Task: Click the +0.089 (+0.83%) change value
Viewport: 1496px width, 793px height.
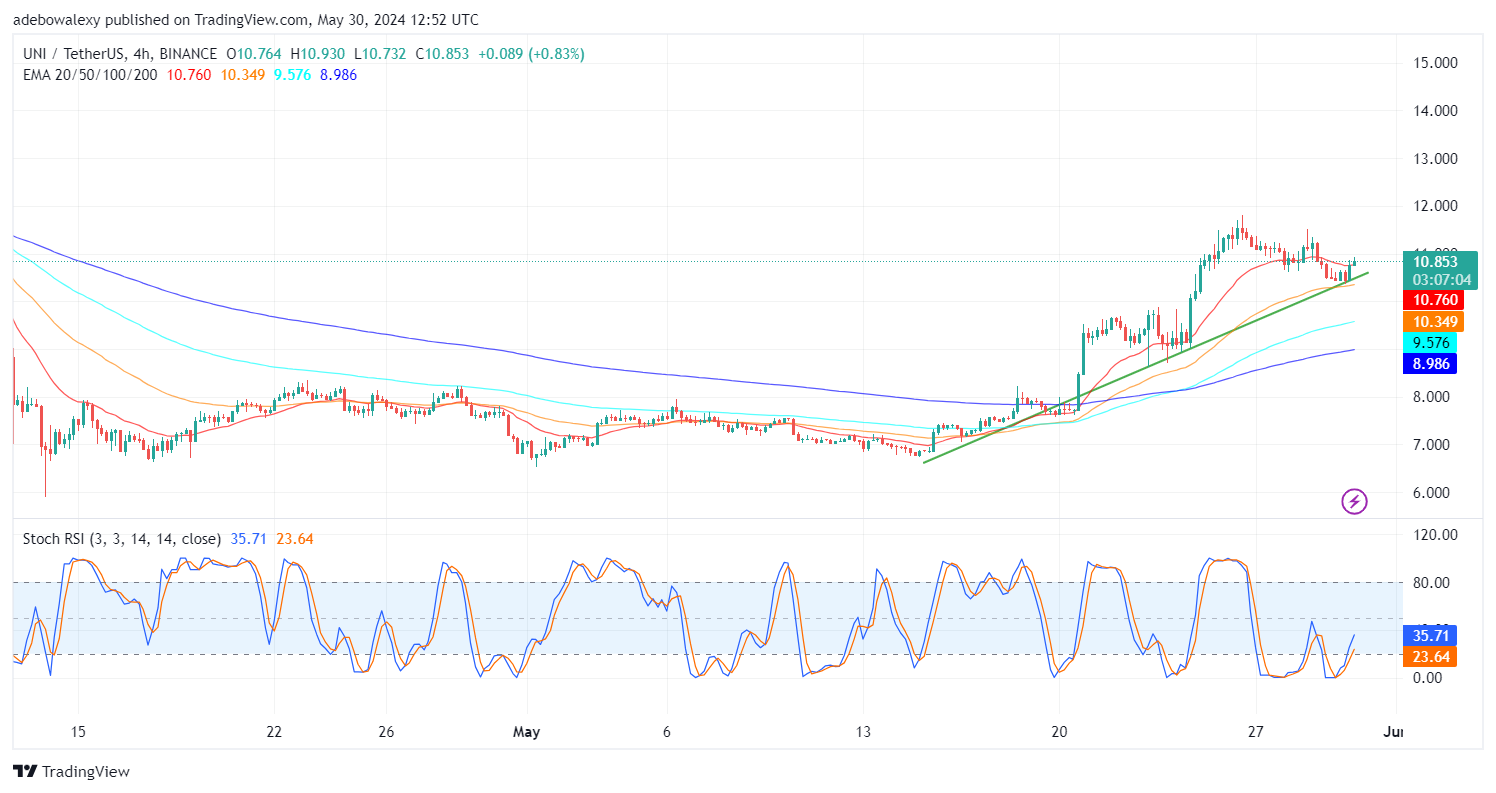Action: 529,54
